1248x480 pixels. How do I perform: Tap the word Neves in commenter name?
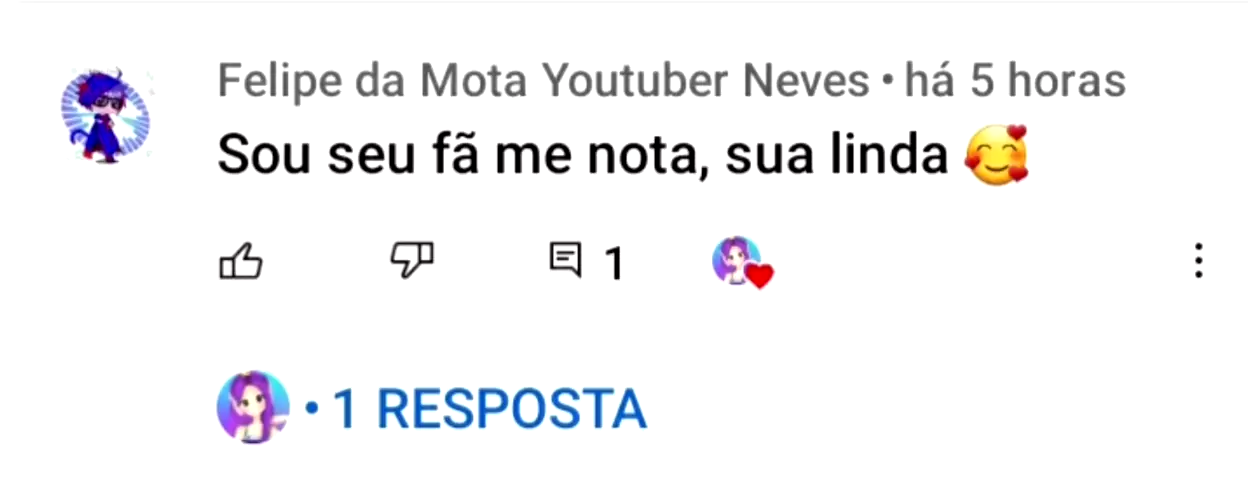(820, 81)
